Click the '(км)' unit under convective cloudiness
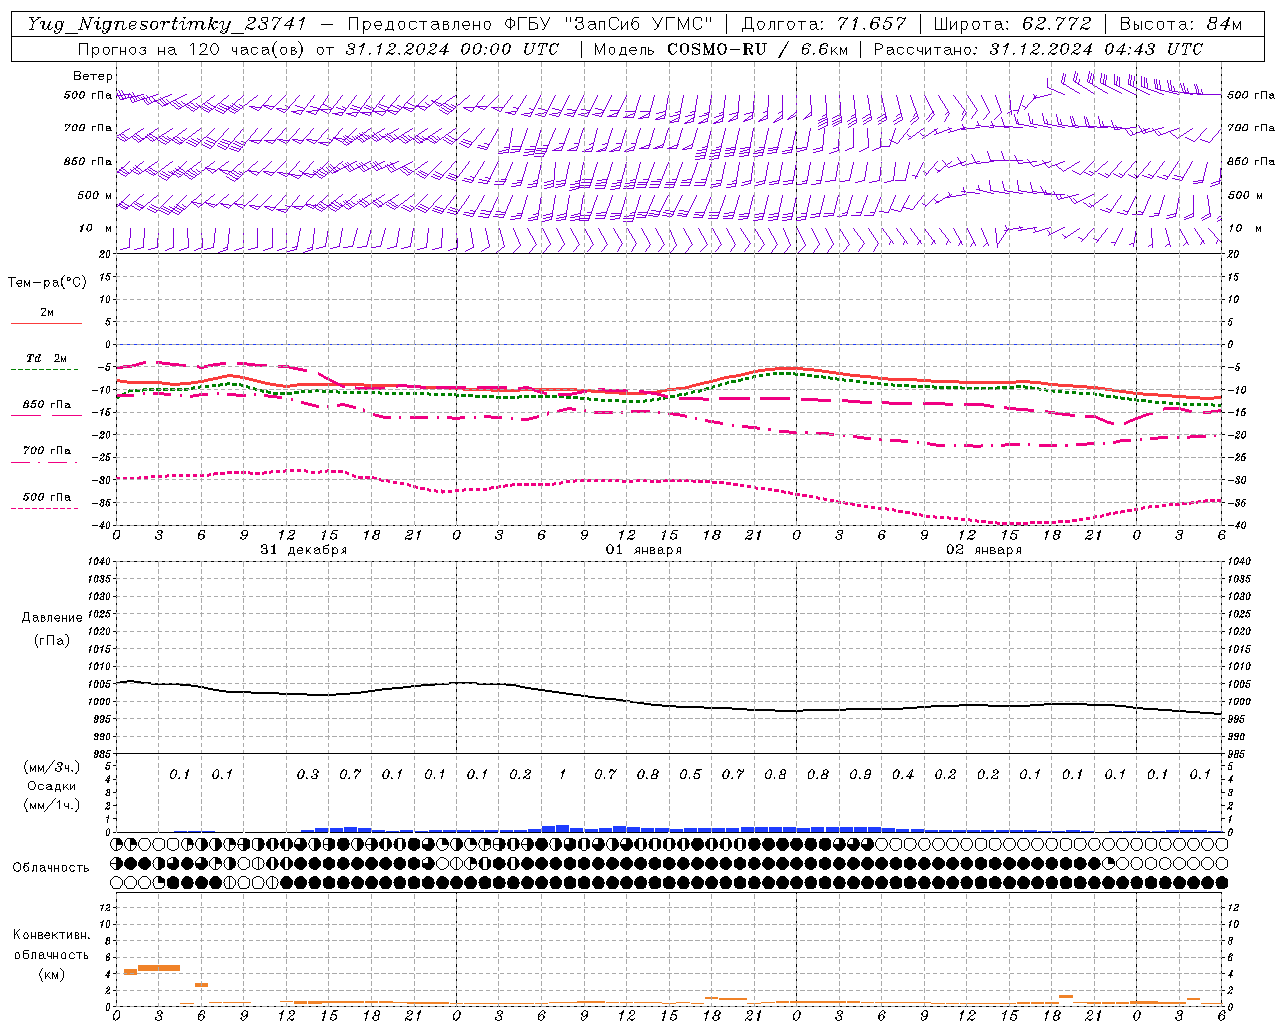This screenshot has height=1024, width=1280. (51, 974)
